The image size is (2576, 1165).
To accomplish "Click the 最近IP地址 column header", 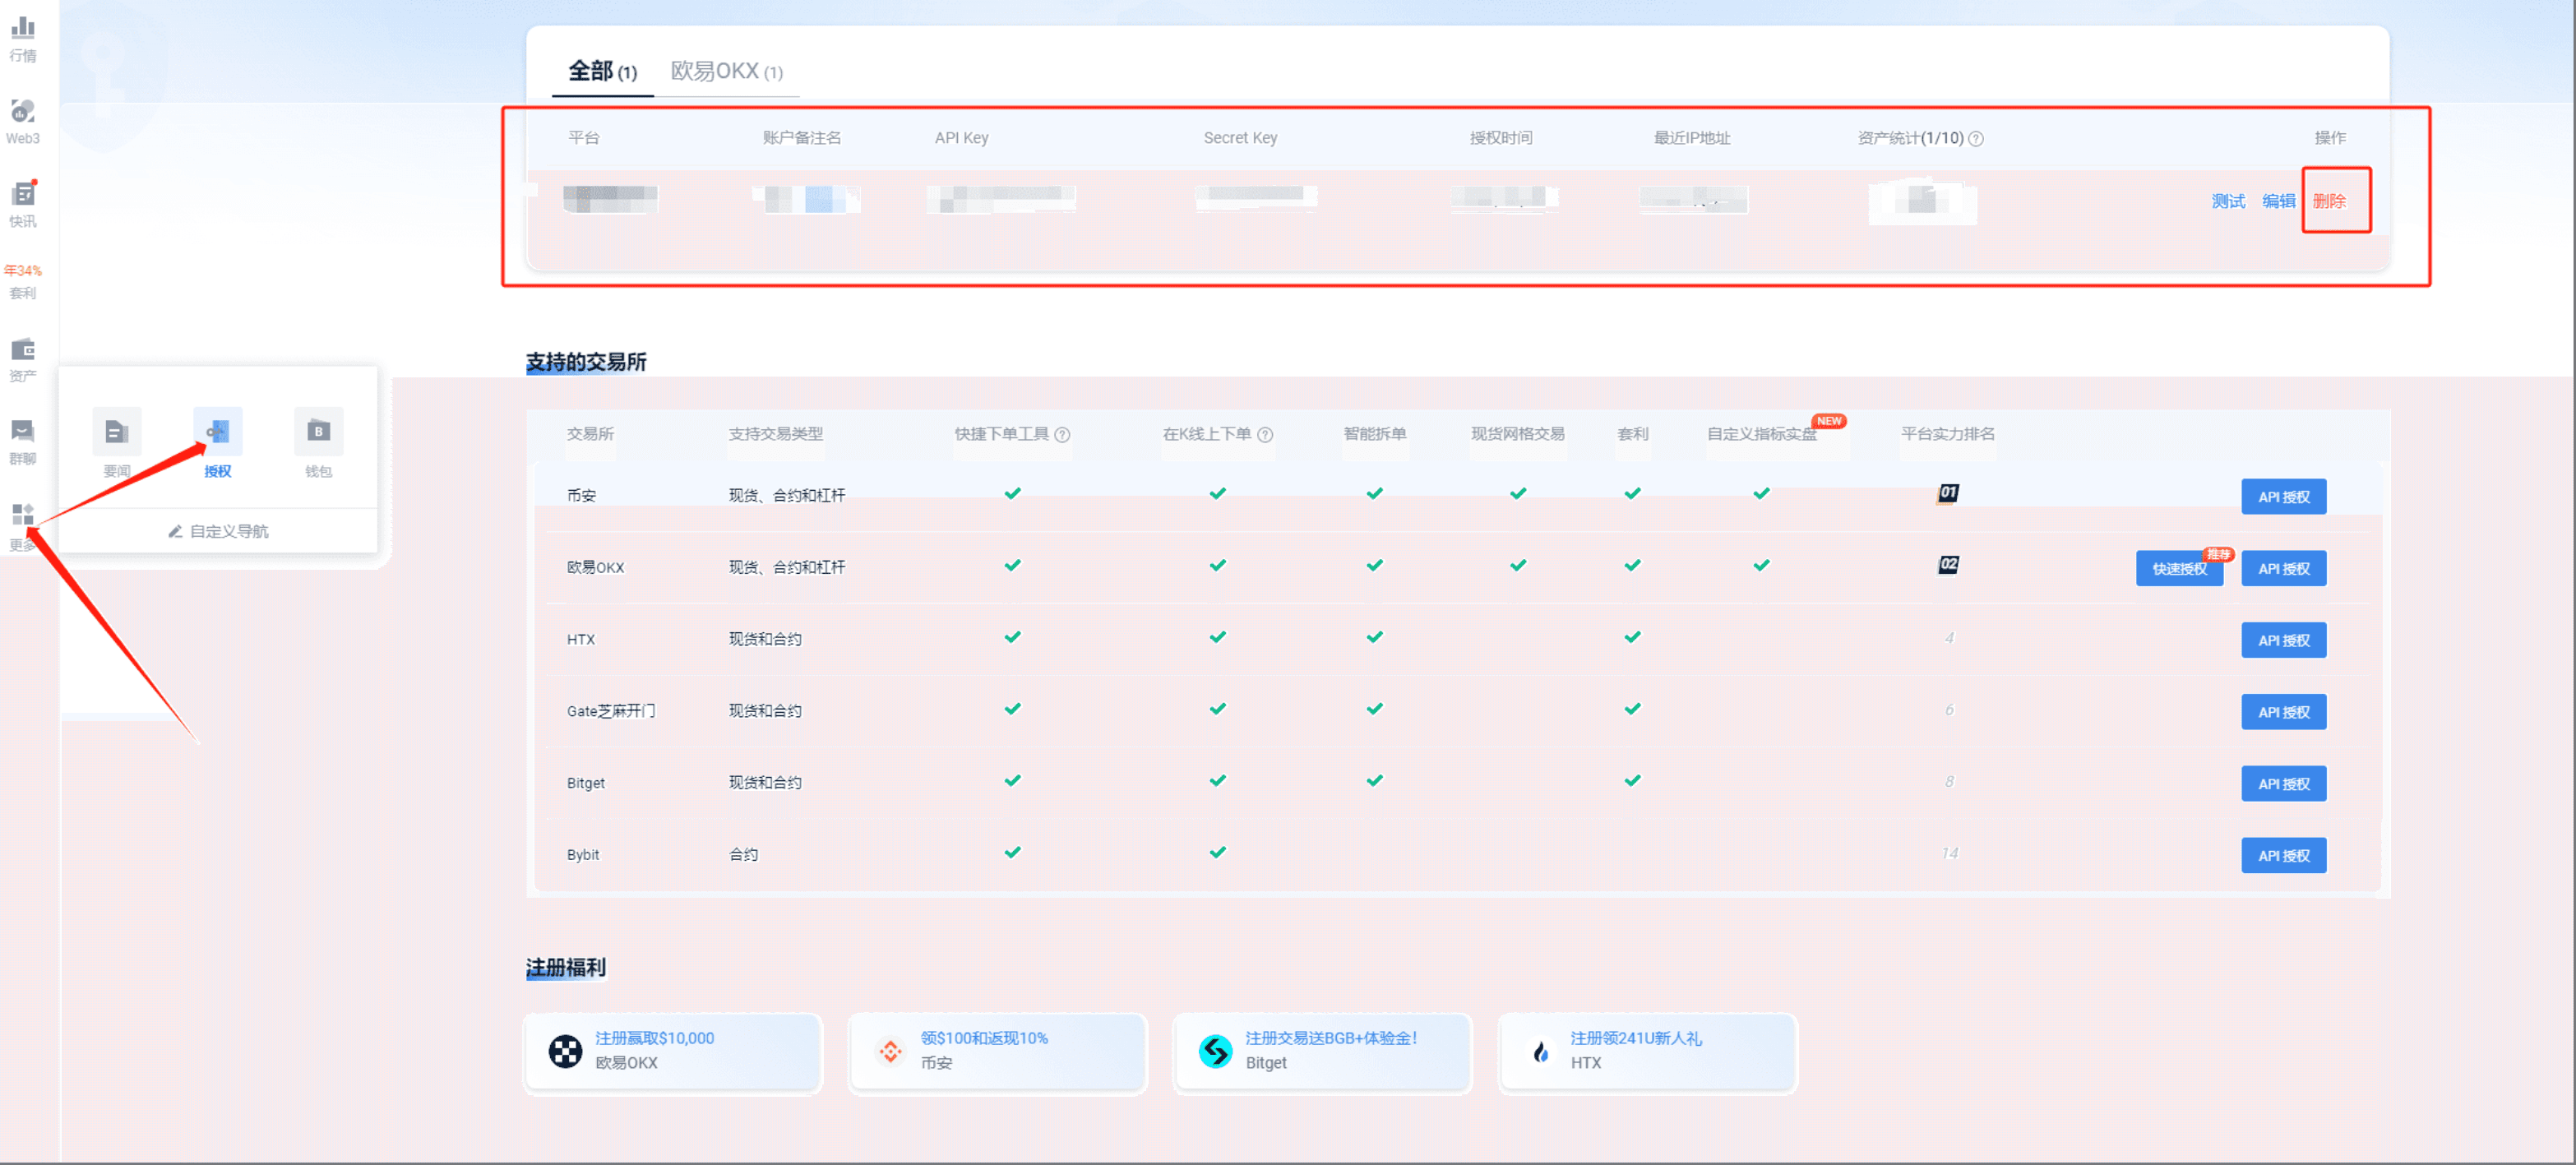I will [x=1692, y=138].
